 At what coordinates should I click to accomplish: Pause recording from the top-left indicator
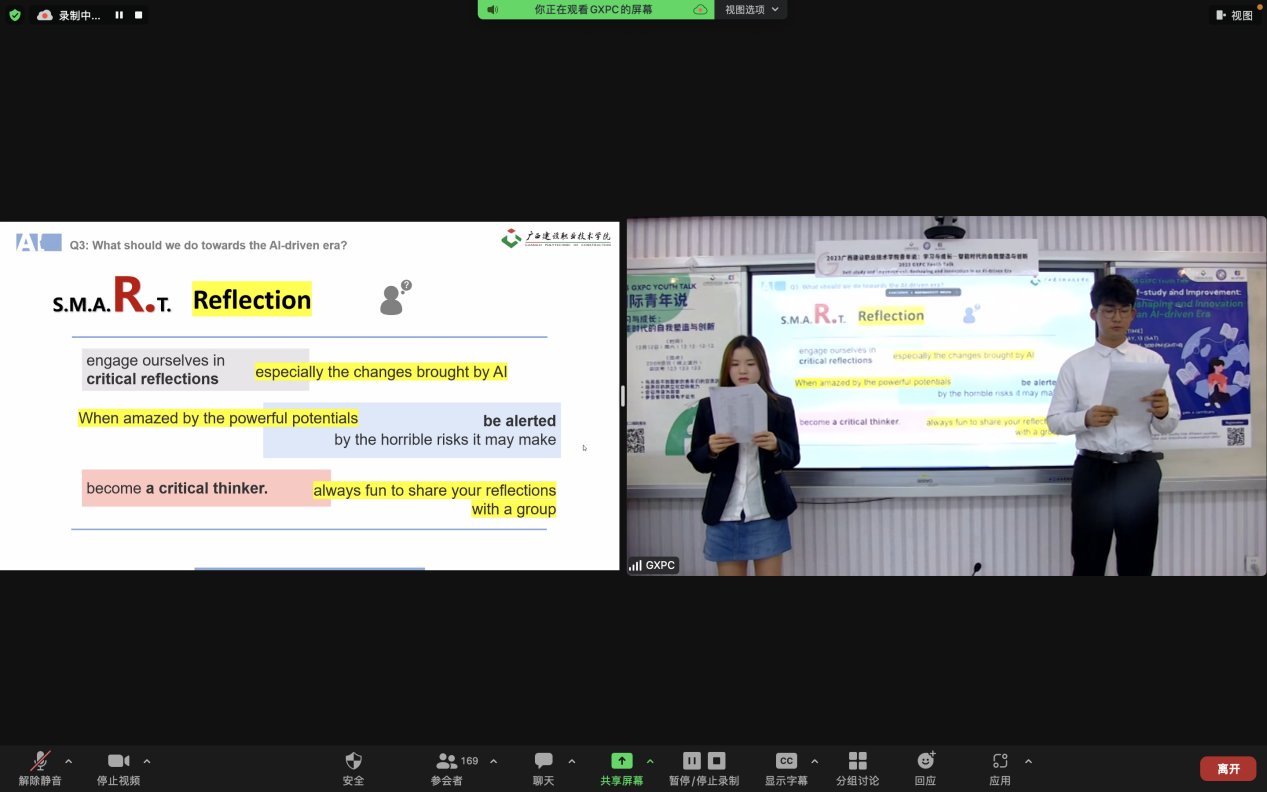(x=119, y=15)
